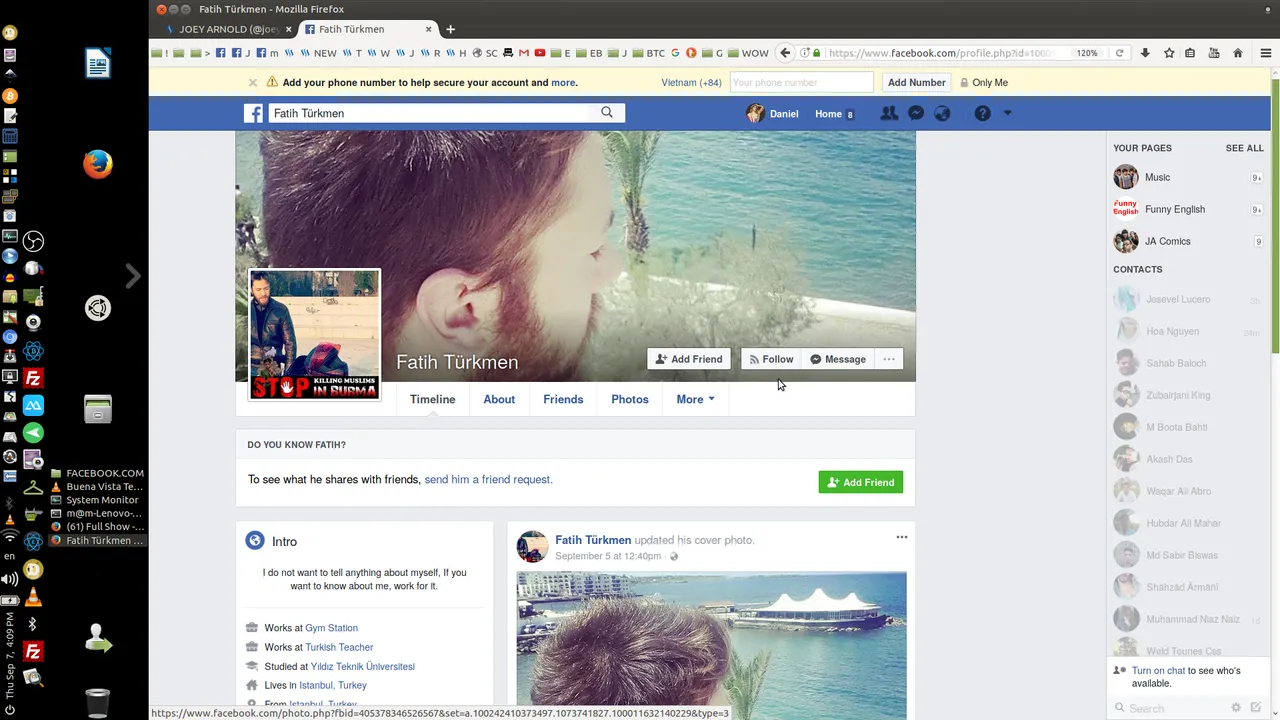
Task: Launch Firefox from the desktop icon
Action: tap(98, 164)
